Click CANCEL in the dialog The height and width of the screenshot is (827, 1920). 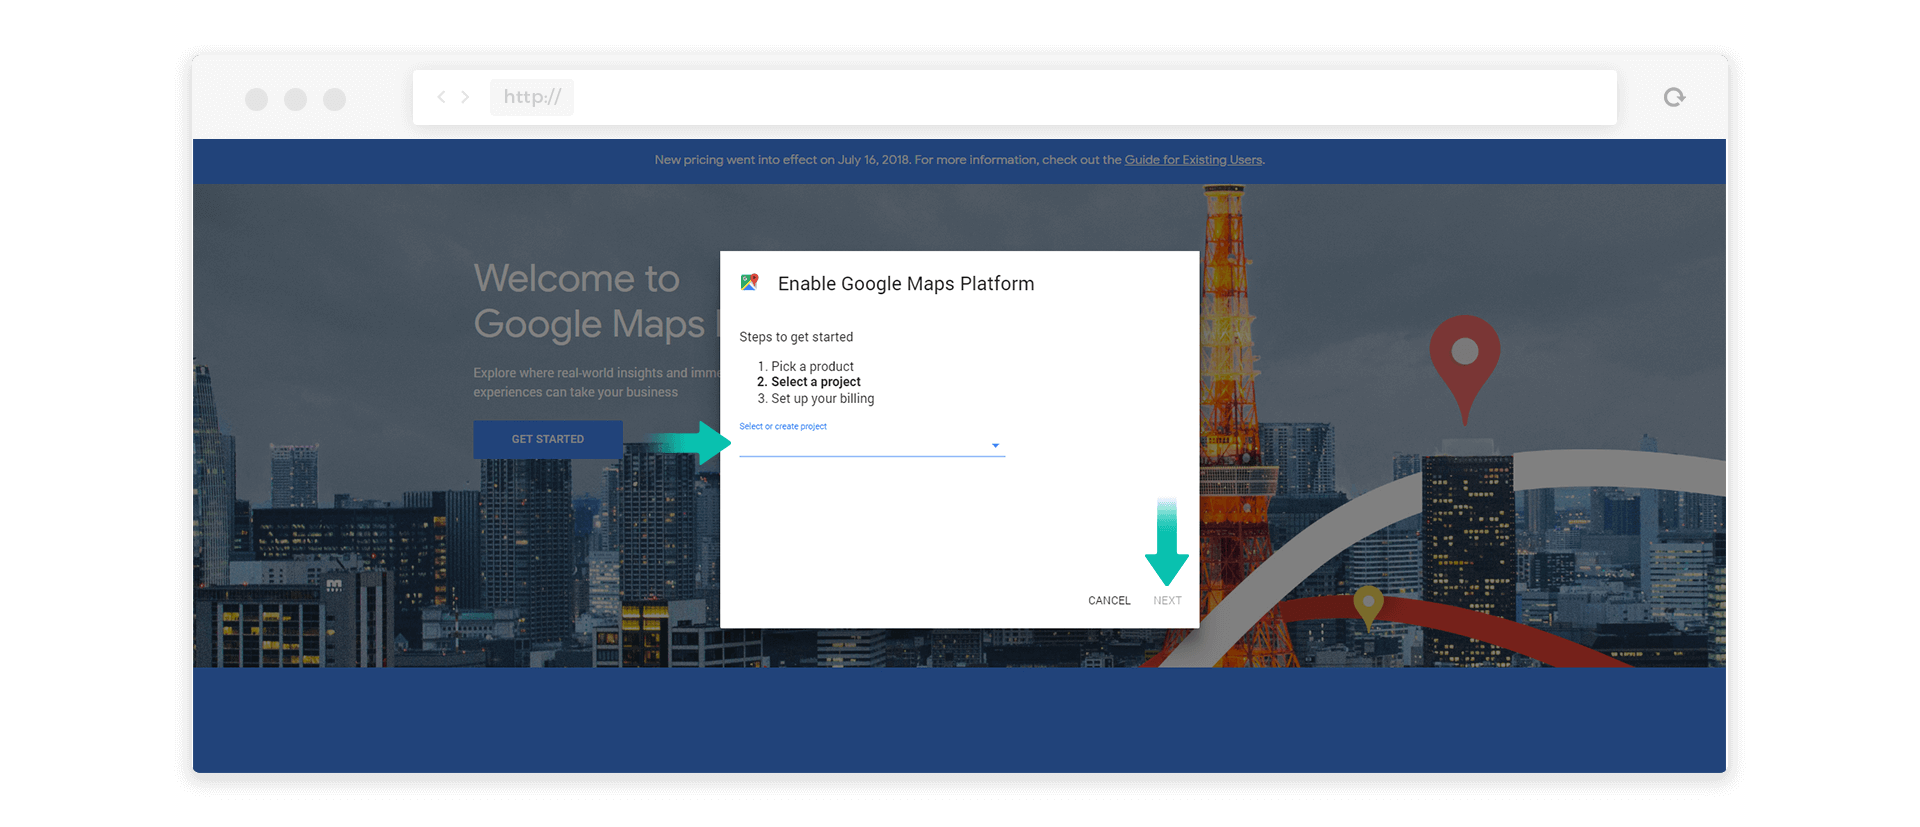click(x=1109, y=601)
